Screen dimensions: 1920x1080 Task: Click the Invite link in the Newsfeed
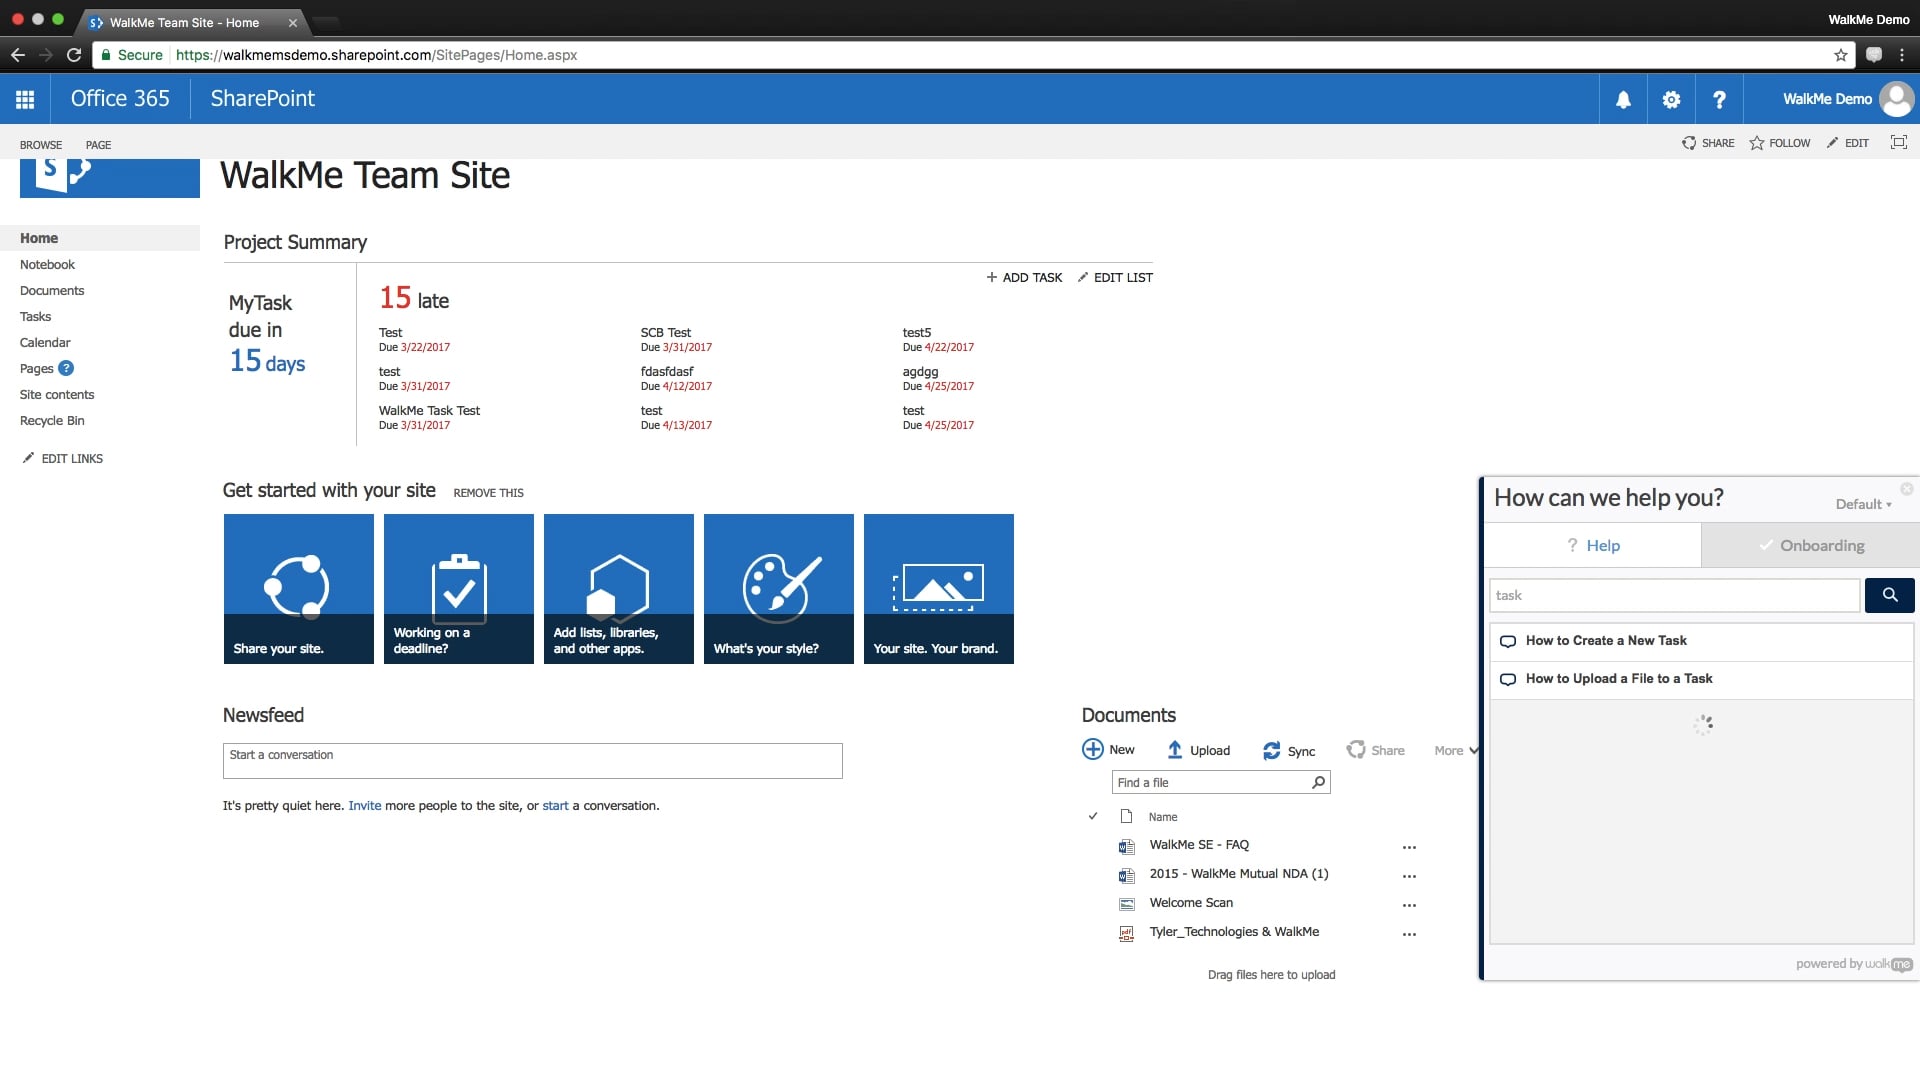click(x=365, y=805)
